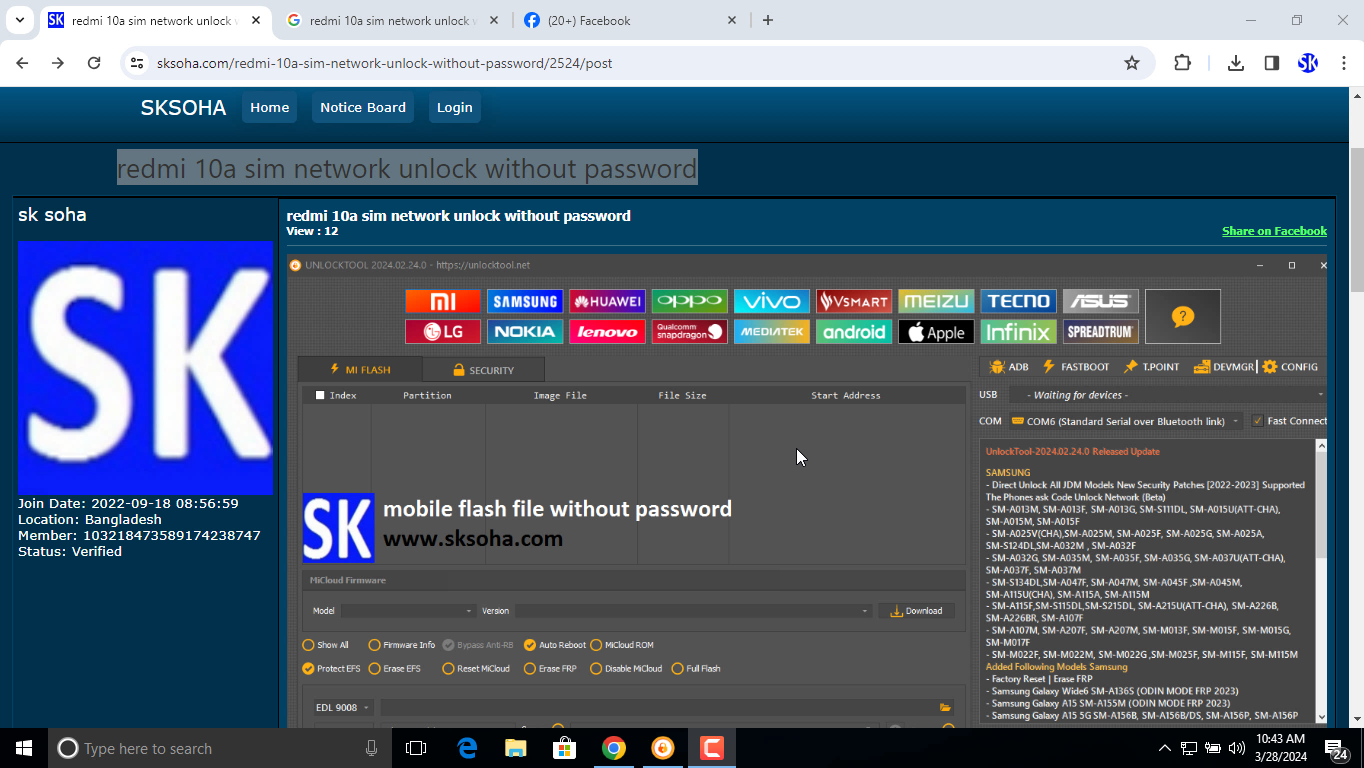The width and height of the screenshot is (1364, 768).
Task: Expand the COM port dropdown
Action: pos(1125,421)
